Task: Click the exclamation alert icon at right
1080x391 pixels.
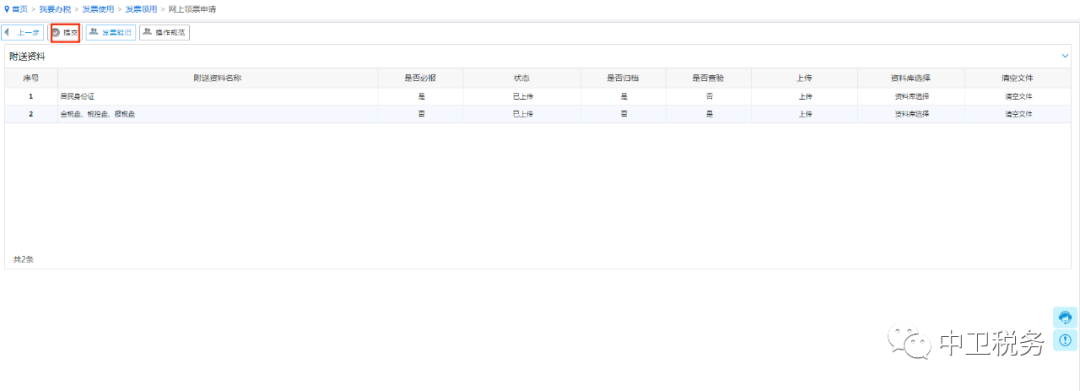Action: (1065, 340)
